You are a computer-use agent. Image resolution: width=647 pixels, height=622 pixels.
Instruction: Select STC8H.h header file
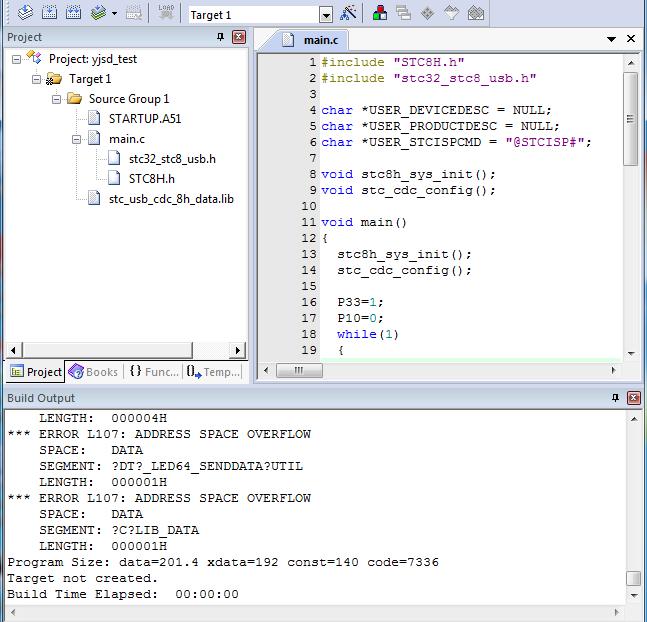pos(151,179)
